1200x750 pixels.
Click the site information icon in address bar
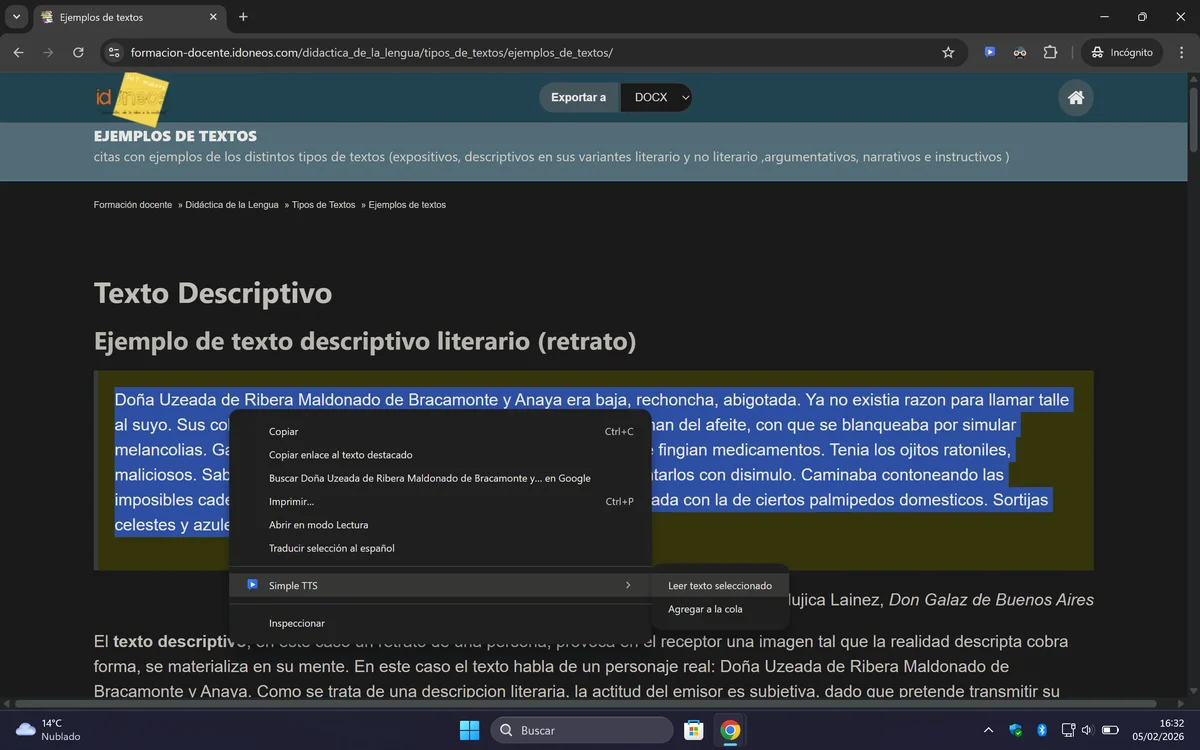(114, 52)
